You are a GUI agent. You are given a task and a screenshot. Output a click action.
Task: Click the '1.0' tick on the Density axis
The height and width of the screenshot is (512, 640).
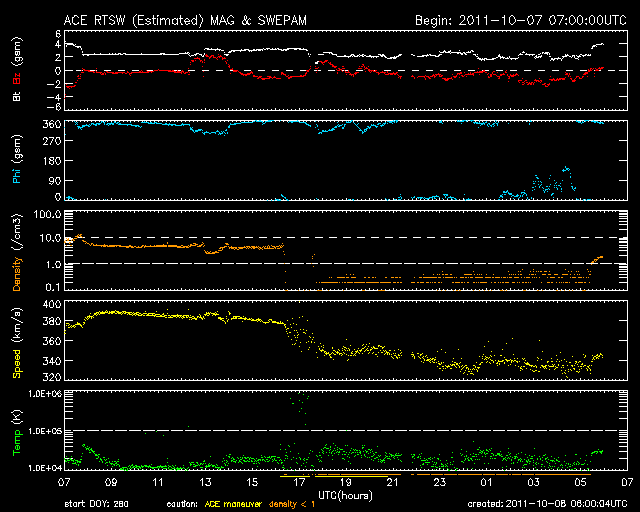[x=53, y=264]
